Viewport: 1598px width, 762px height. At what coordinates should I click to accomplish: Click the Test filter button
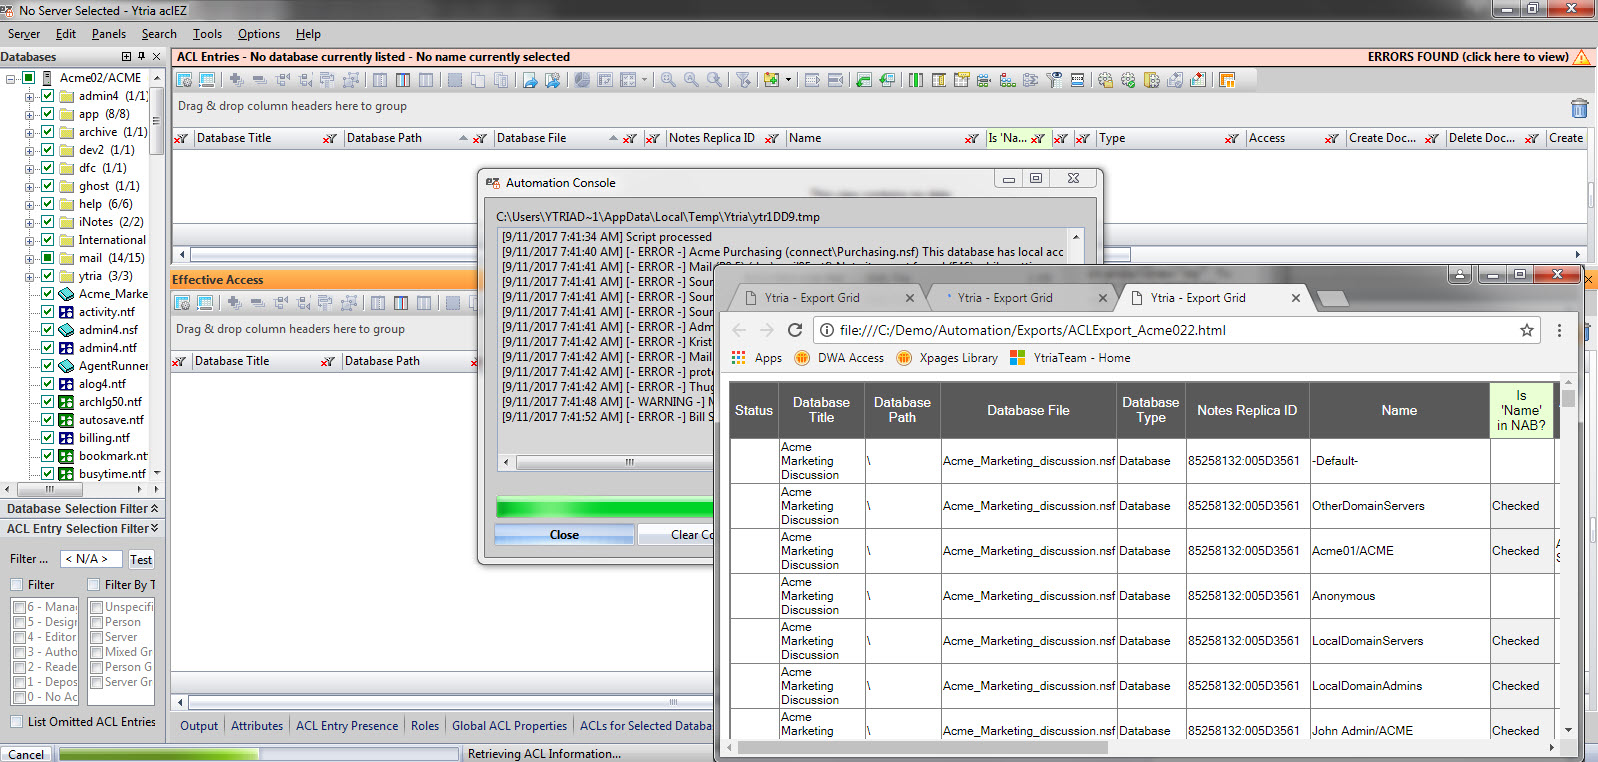pyautogui.click(x=141, y=560)
